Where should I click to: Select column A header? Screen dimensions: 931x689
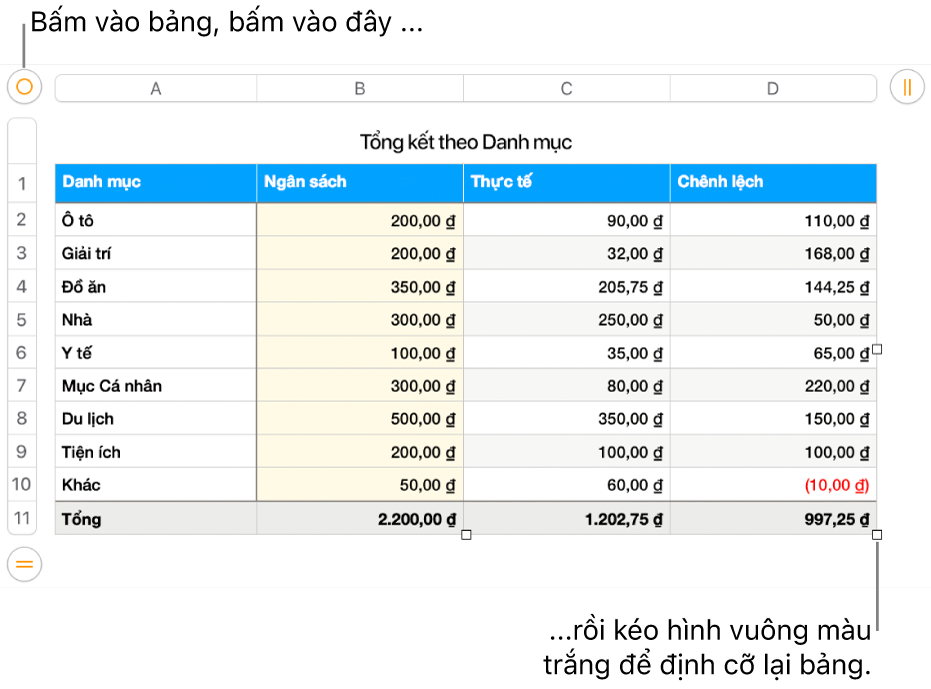click(156, 89)
